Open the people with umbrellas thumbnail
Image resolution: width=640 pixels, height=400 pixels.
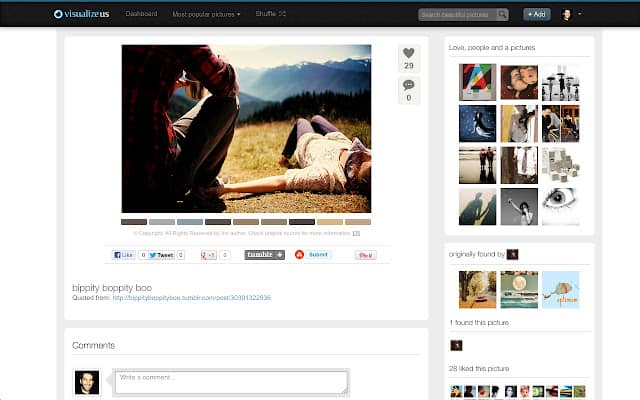(x=560, y=82)
